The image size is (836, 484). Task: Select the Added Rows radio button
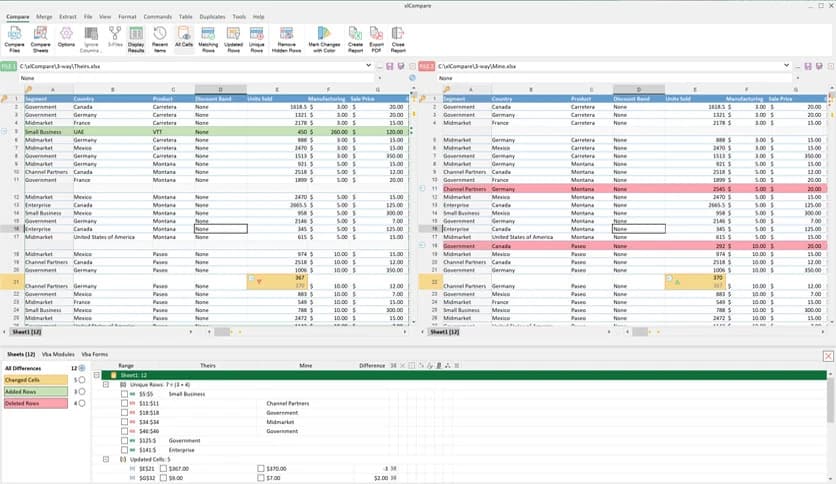tap(82, 392)
